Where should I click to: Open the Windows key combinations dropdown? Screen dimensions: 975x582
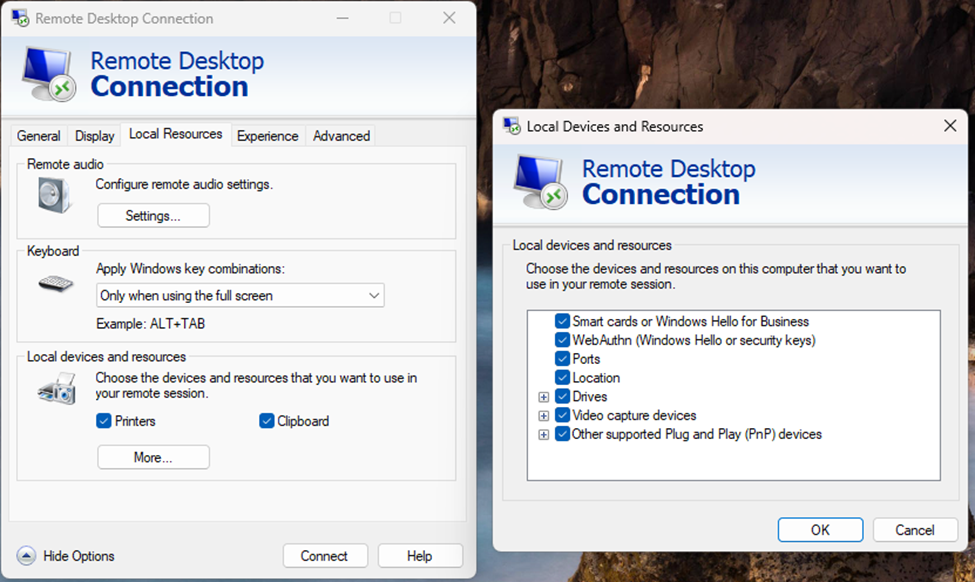pos(240,296)
